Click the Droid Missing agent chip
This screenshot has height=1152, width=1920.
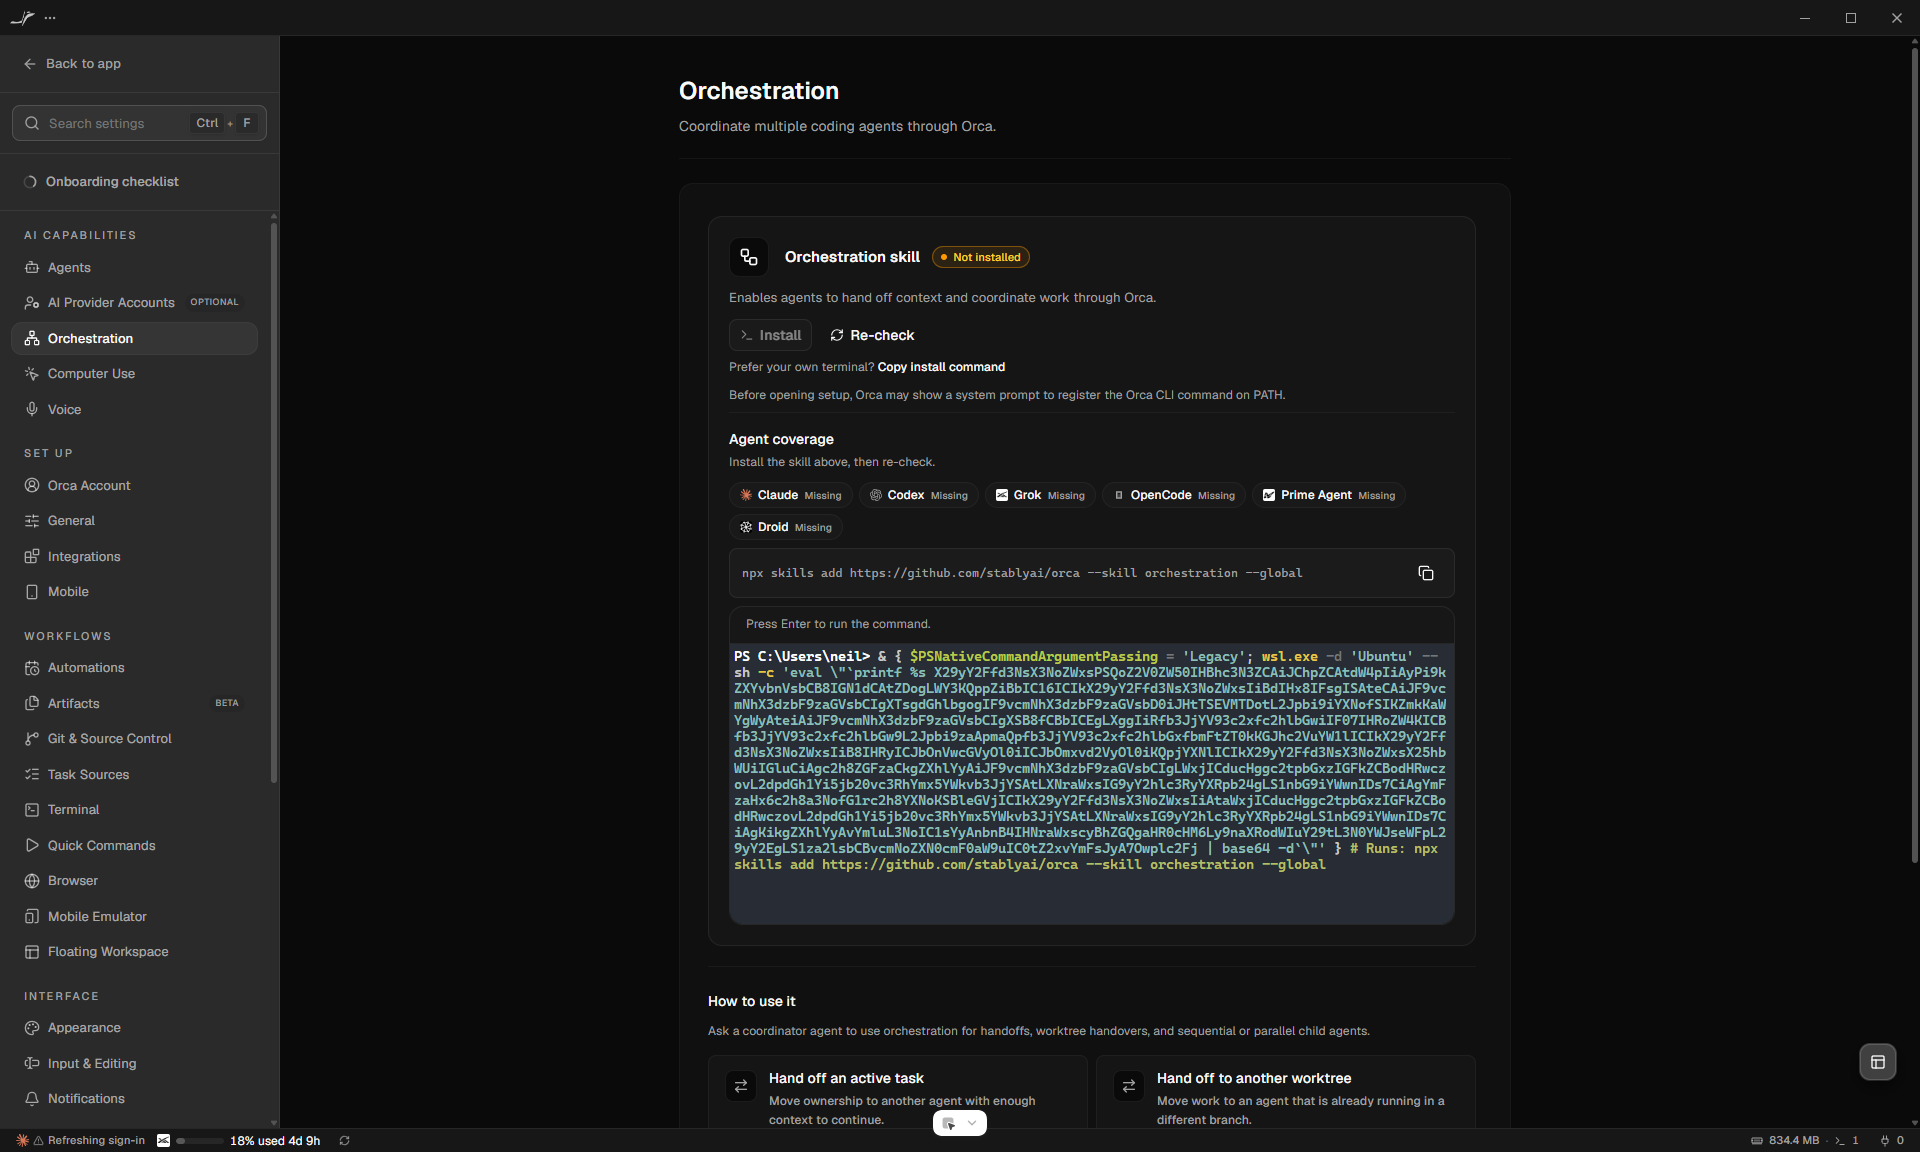(785, 528)
